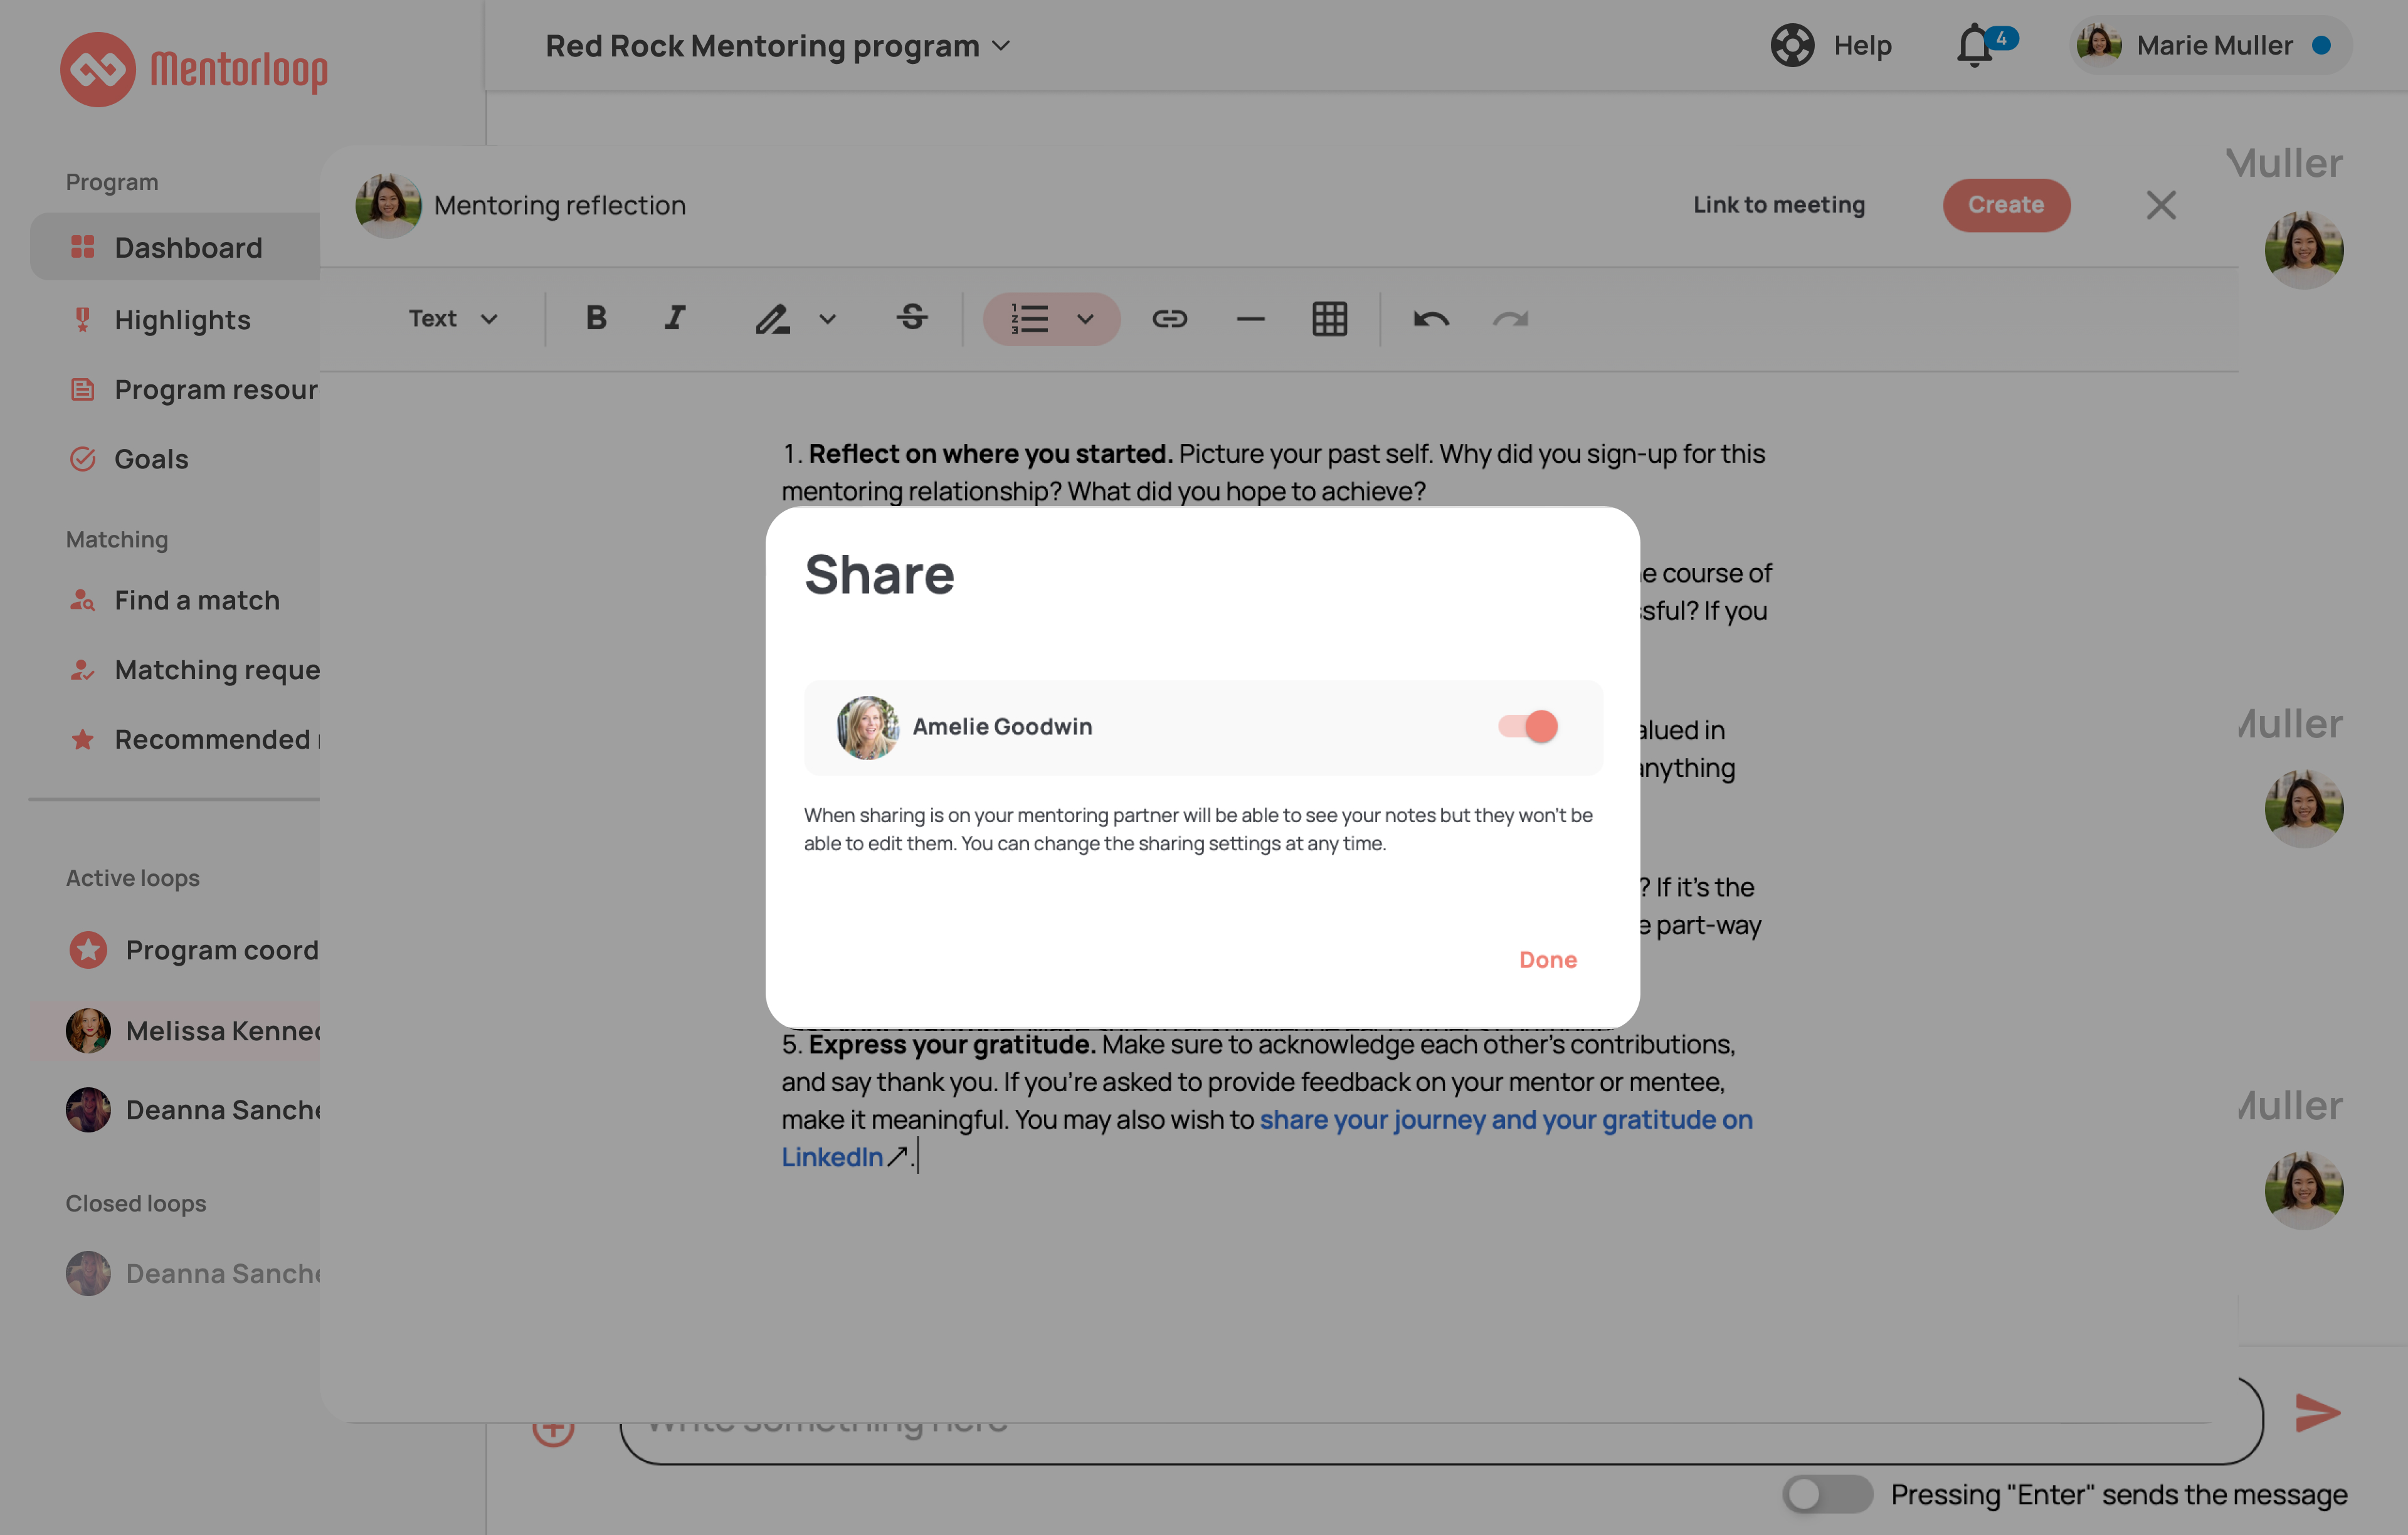Apply strikethrough to selected text

(912, 318)
